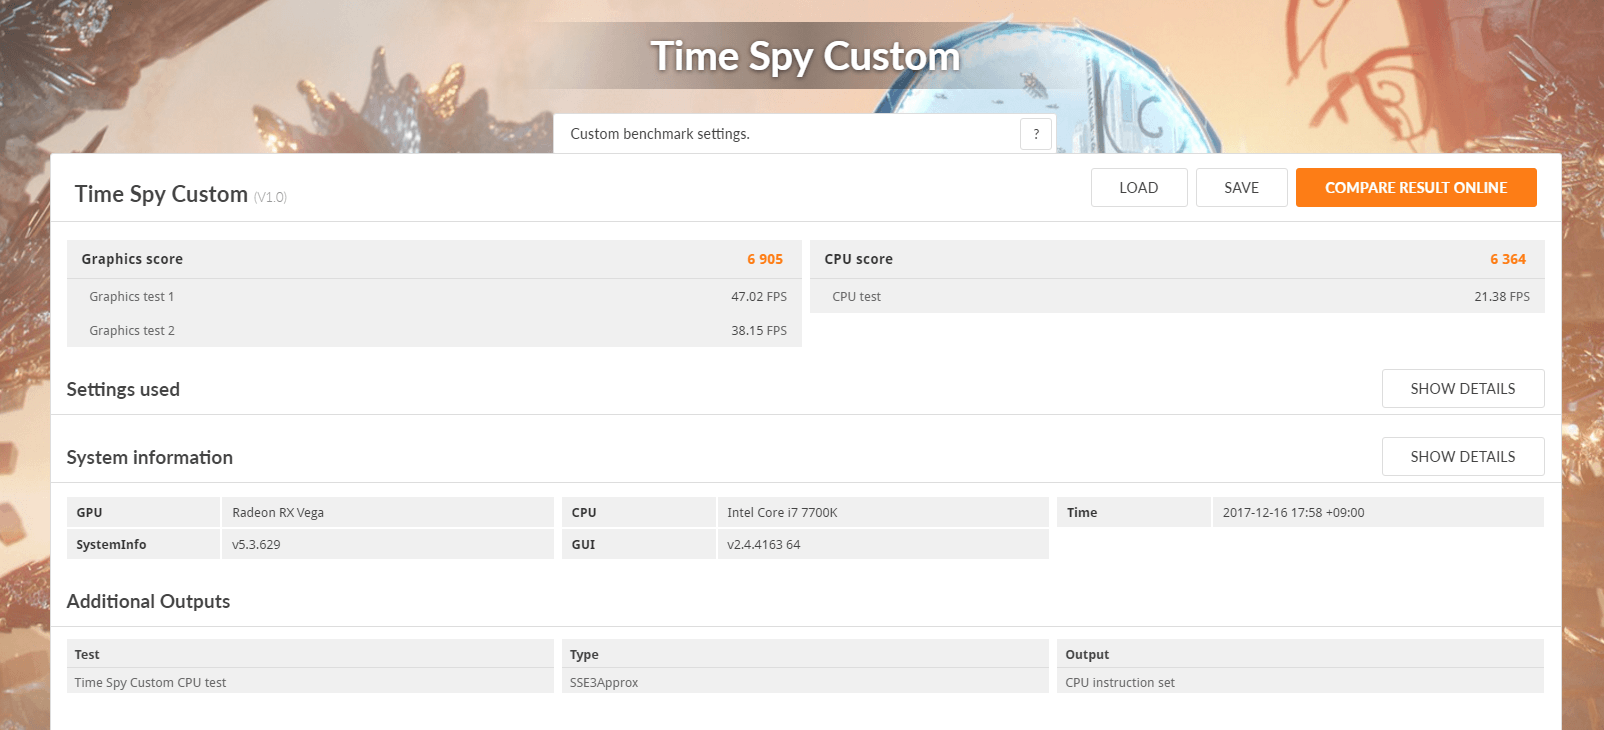Click the 21.38 FPS value
The width and height of the screenshot is (1604, 730).
(x=1502, y=297)
